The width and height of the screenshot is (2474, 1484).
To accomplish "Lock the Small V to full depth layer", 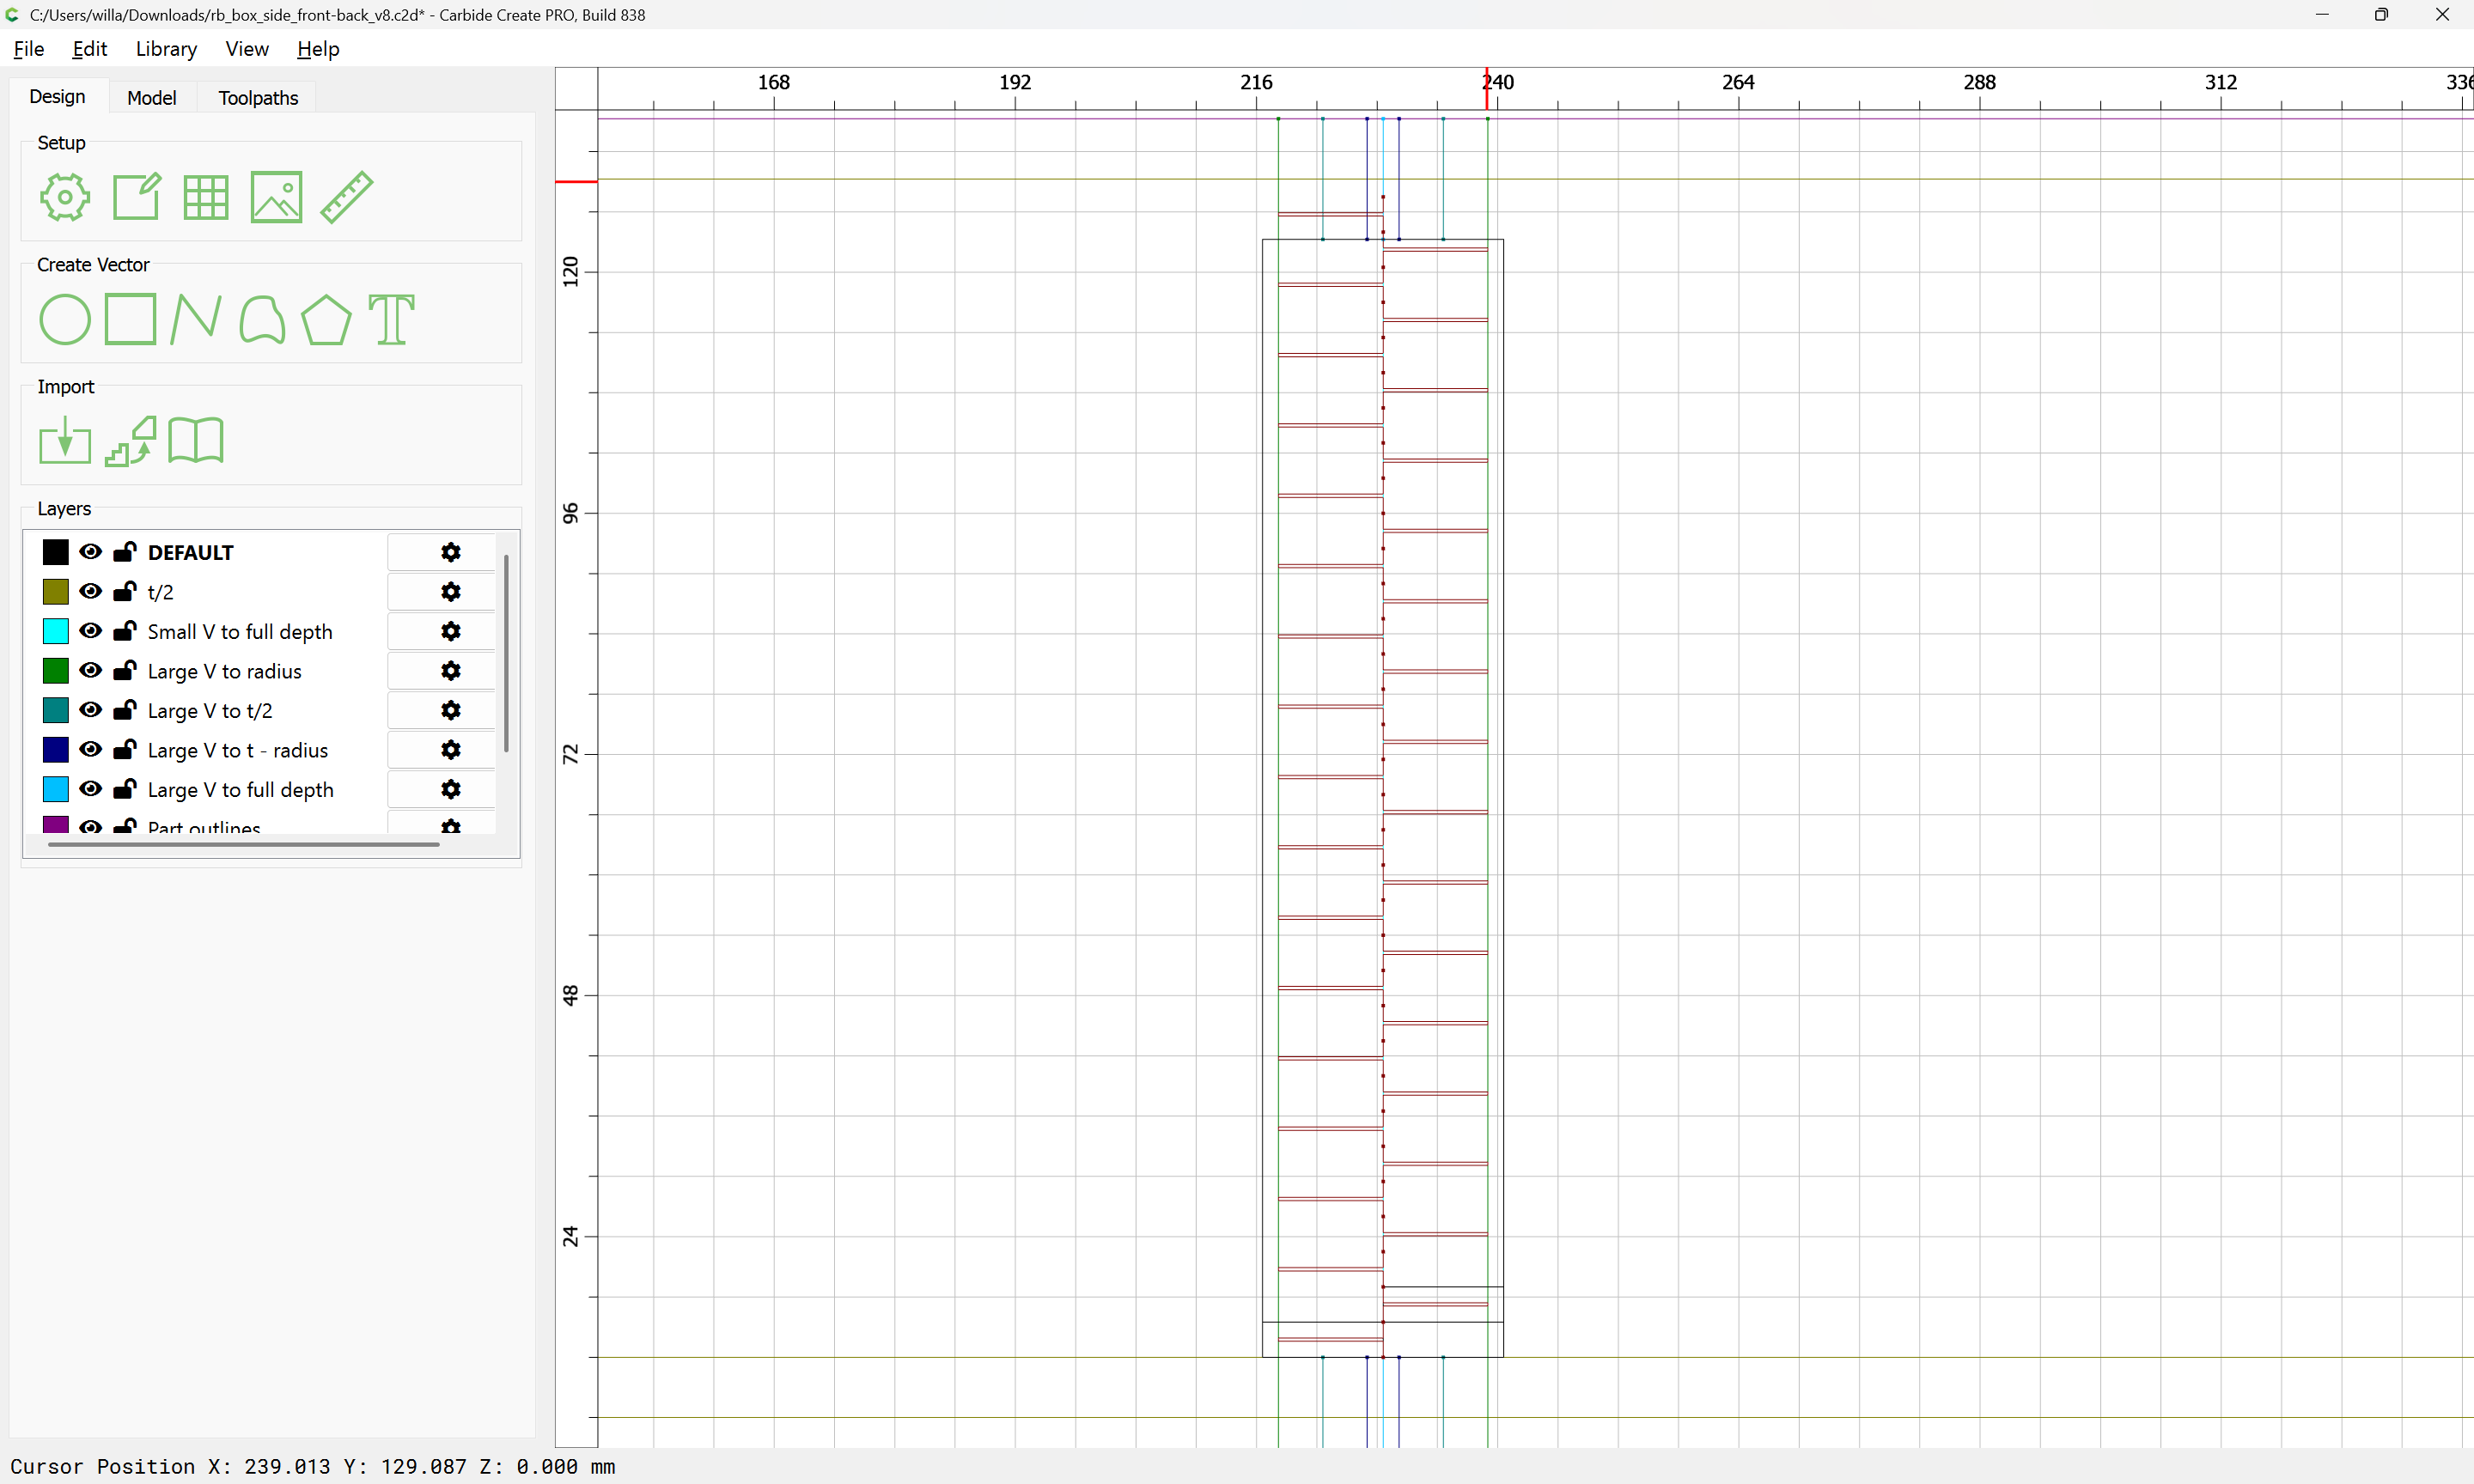I will point(125,631).
